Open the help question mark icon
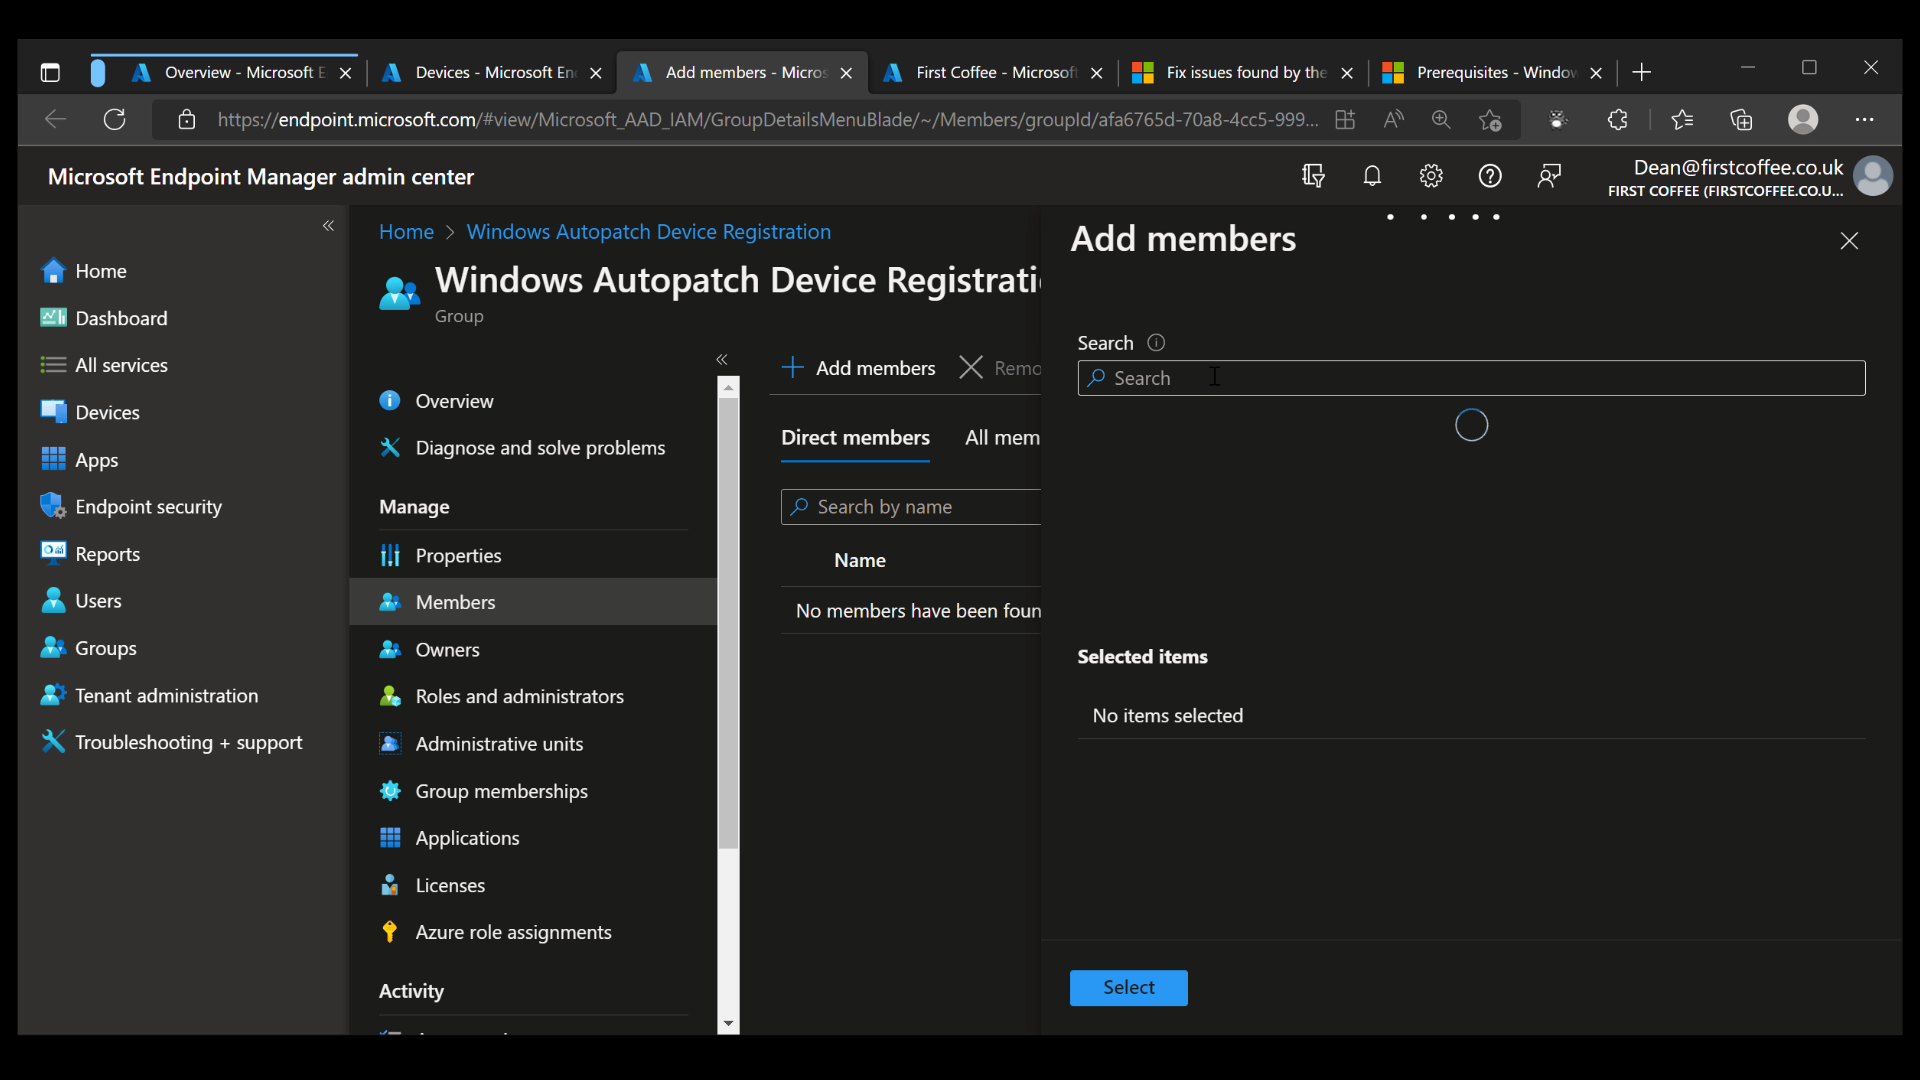Viewport: 1920px width, 1080px height. coord(1490,175)
